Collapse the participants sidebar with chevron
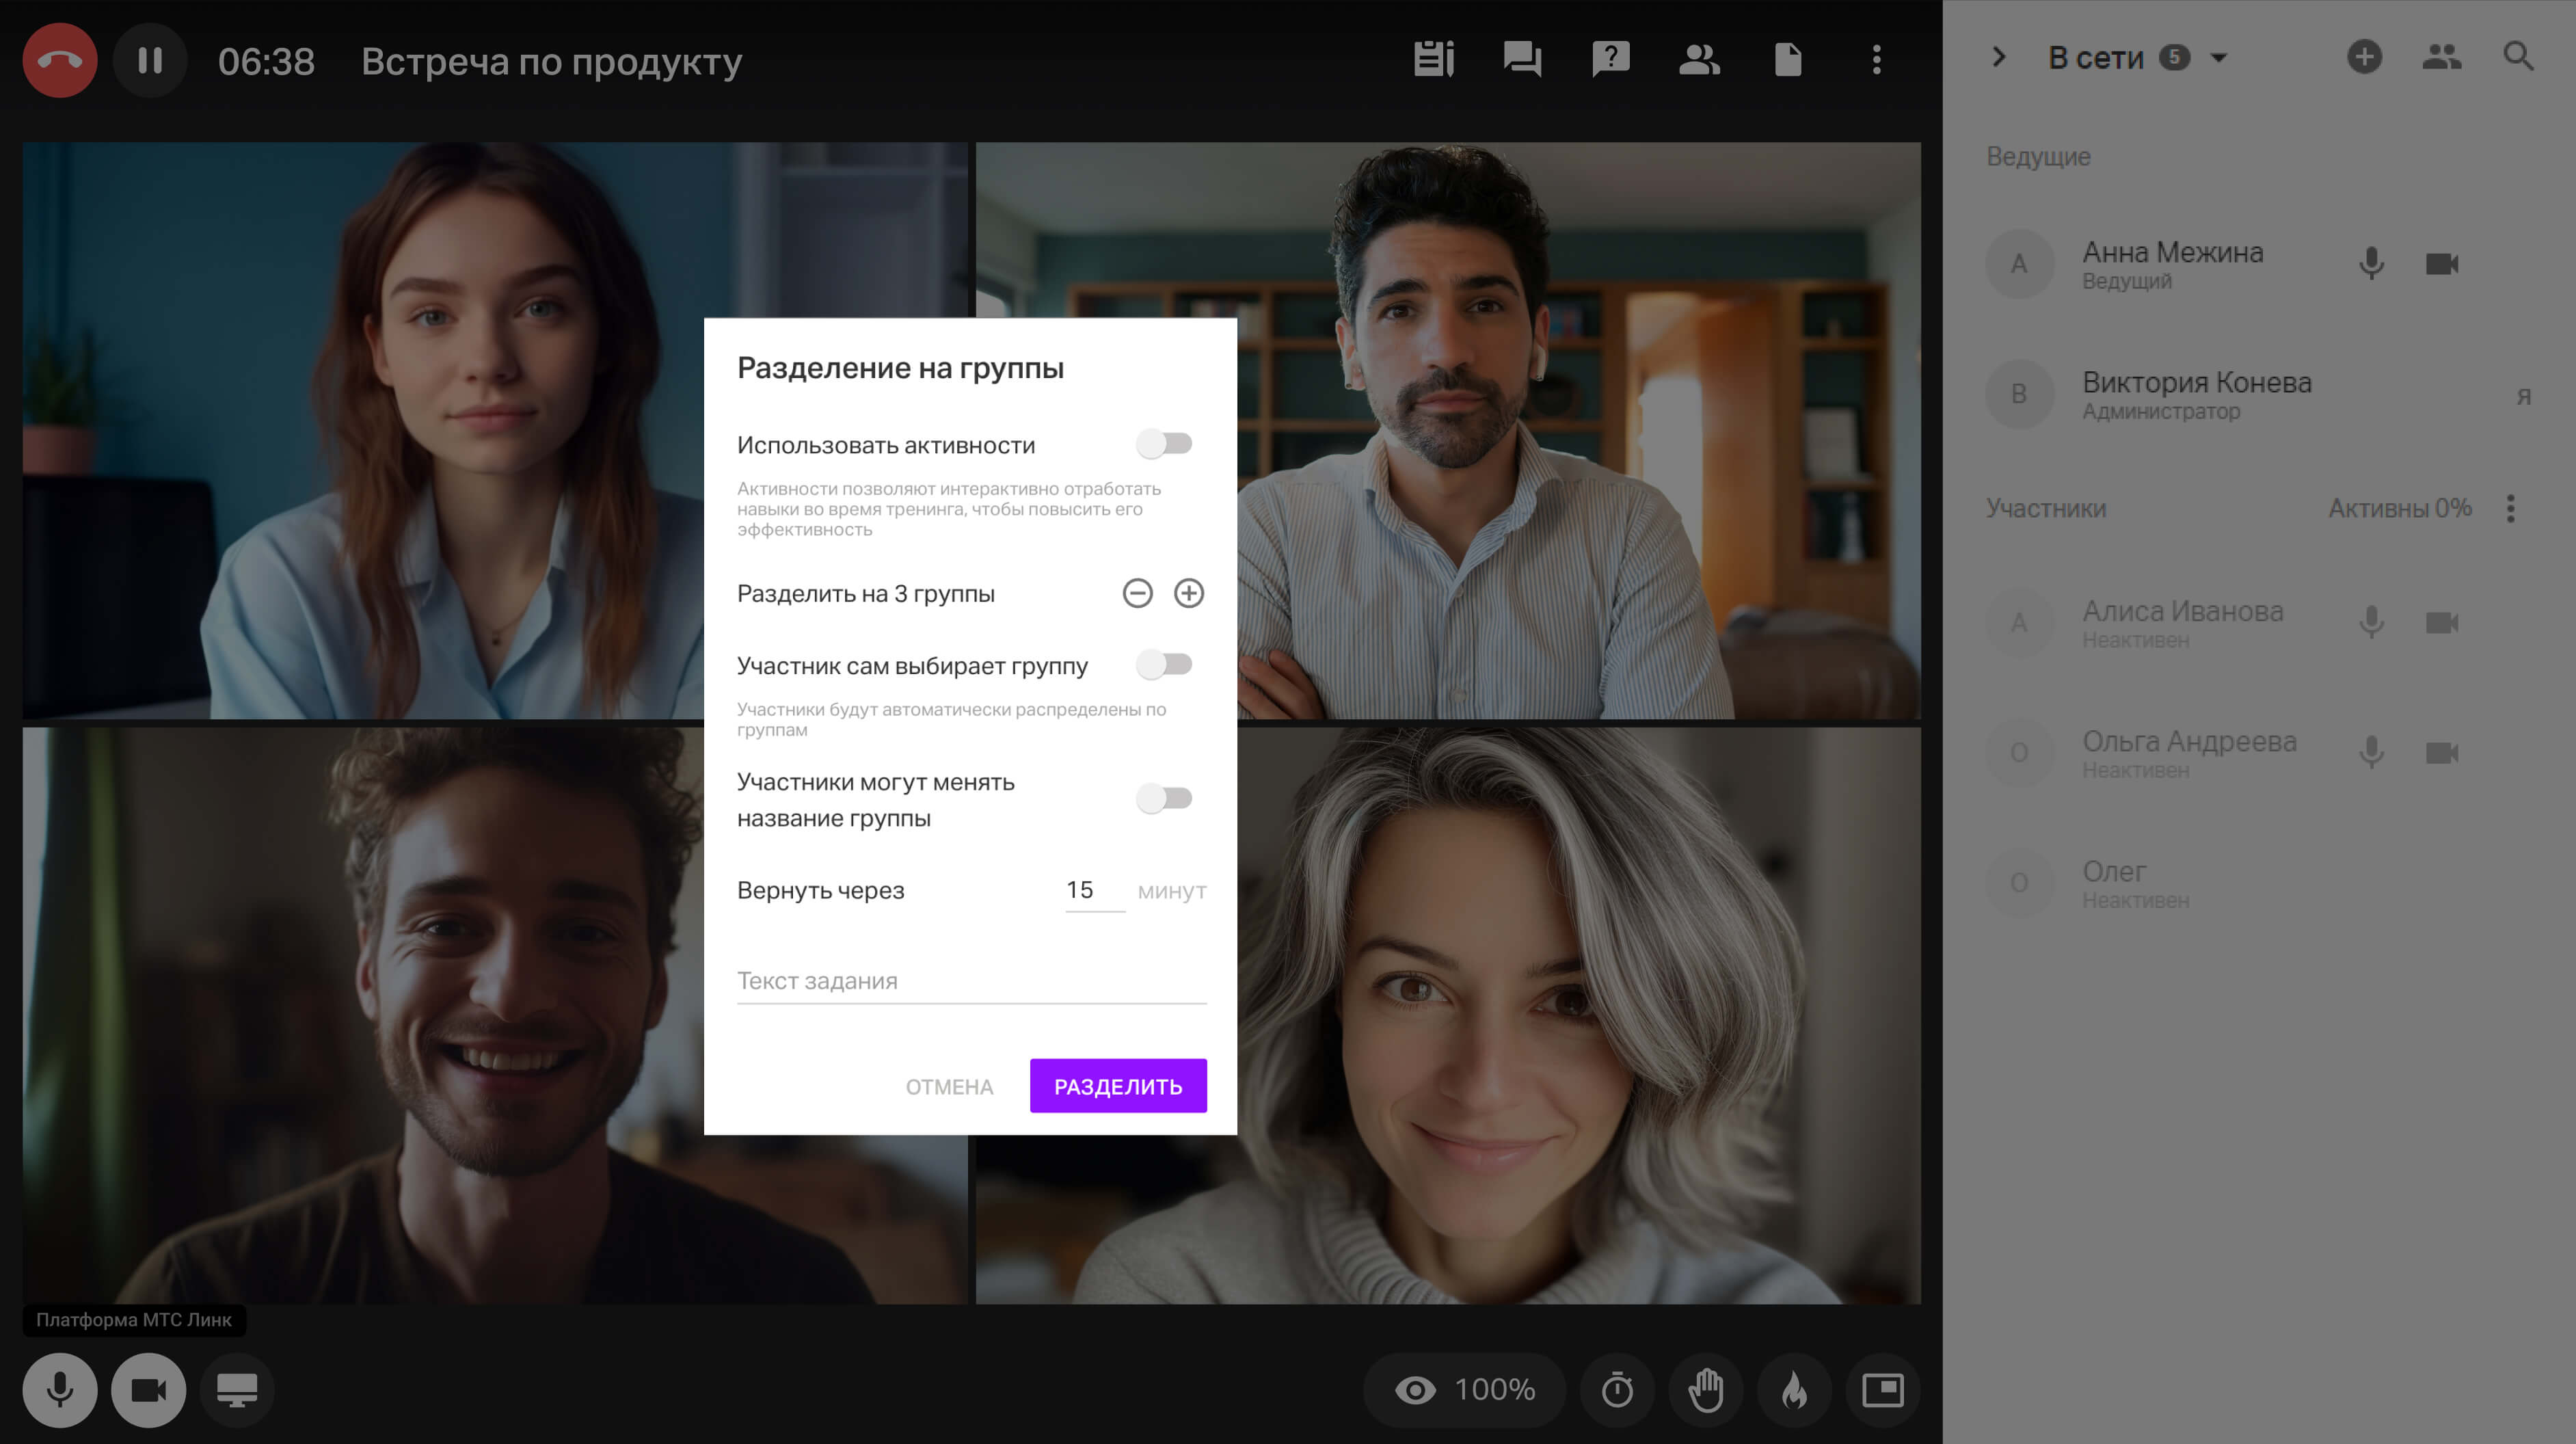This screenshot has width=2576, height=1444. click(x=1998, y=57)
